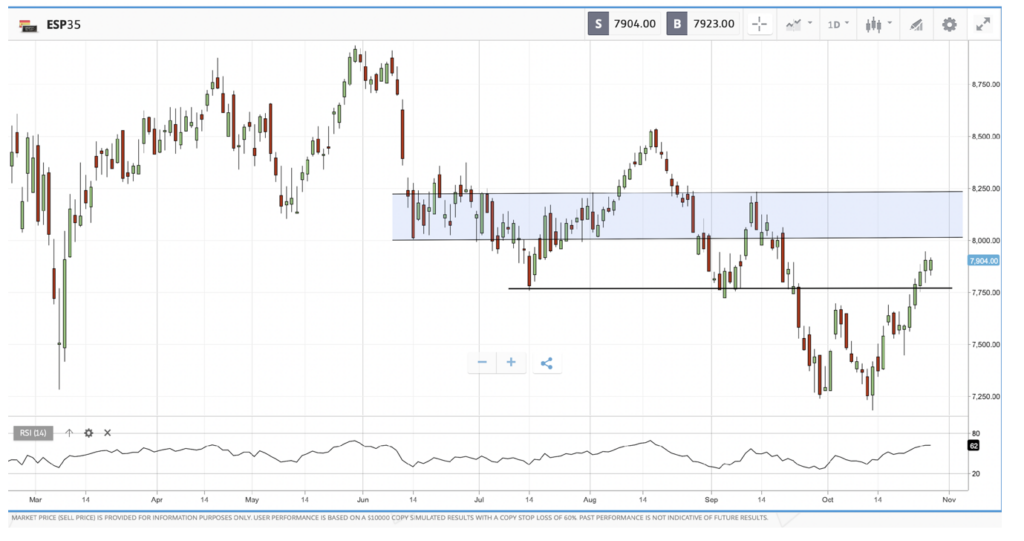Image resolution: width=1024 pixels, height=541 pixels.
Task: Open the candlestick chart type dropdown
Action: (x=878, y=24)
